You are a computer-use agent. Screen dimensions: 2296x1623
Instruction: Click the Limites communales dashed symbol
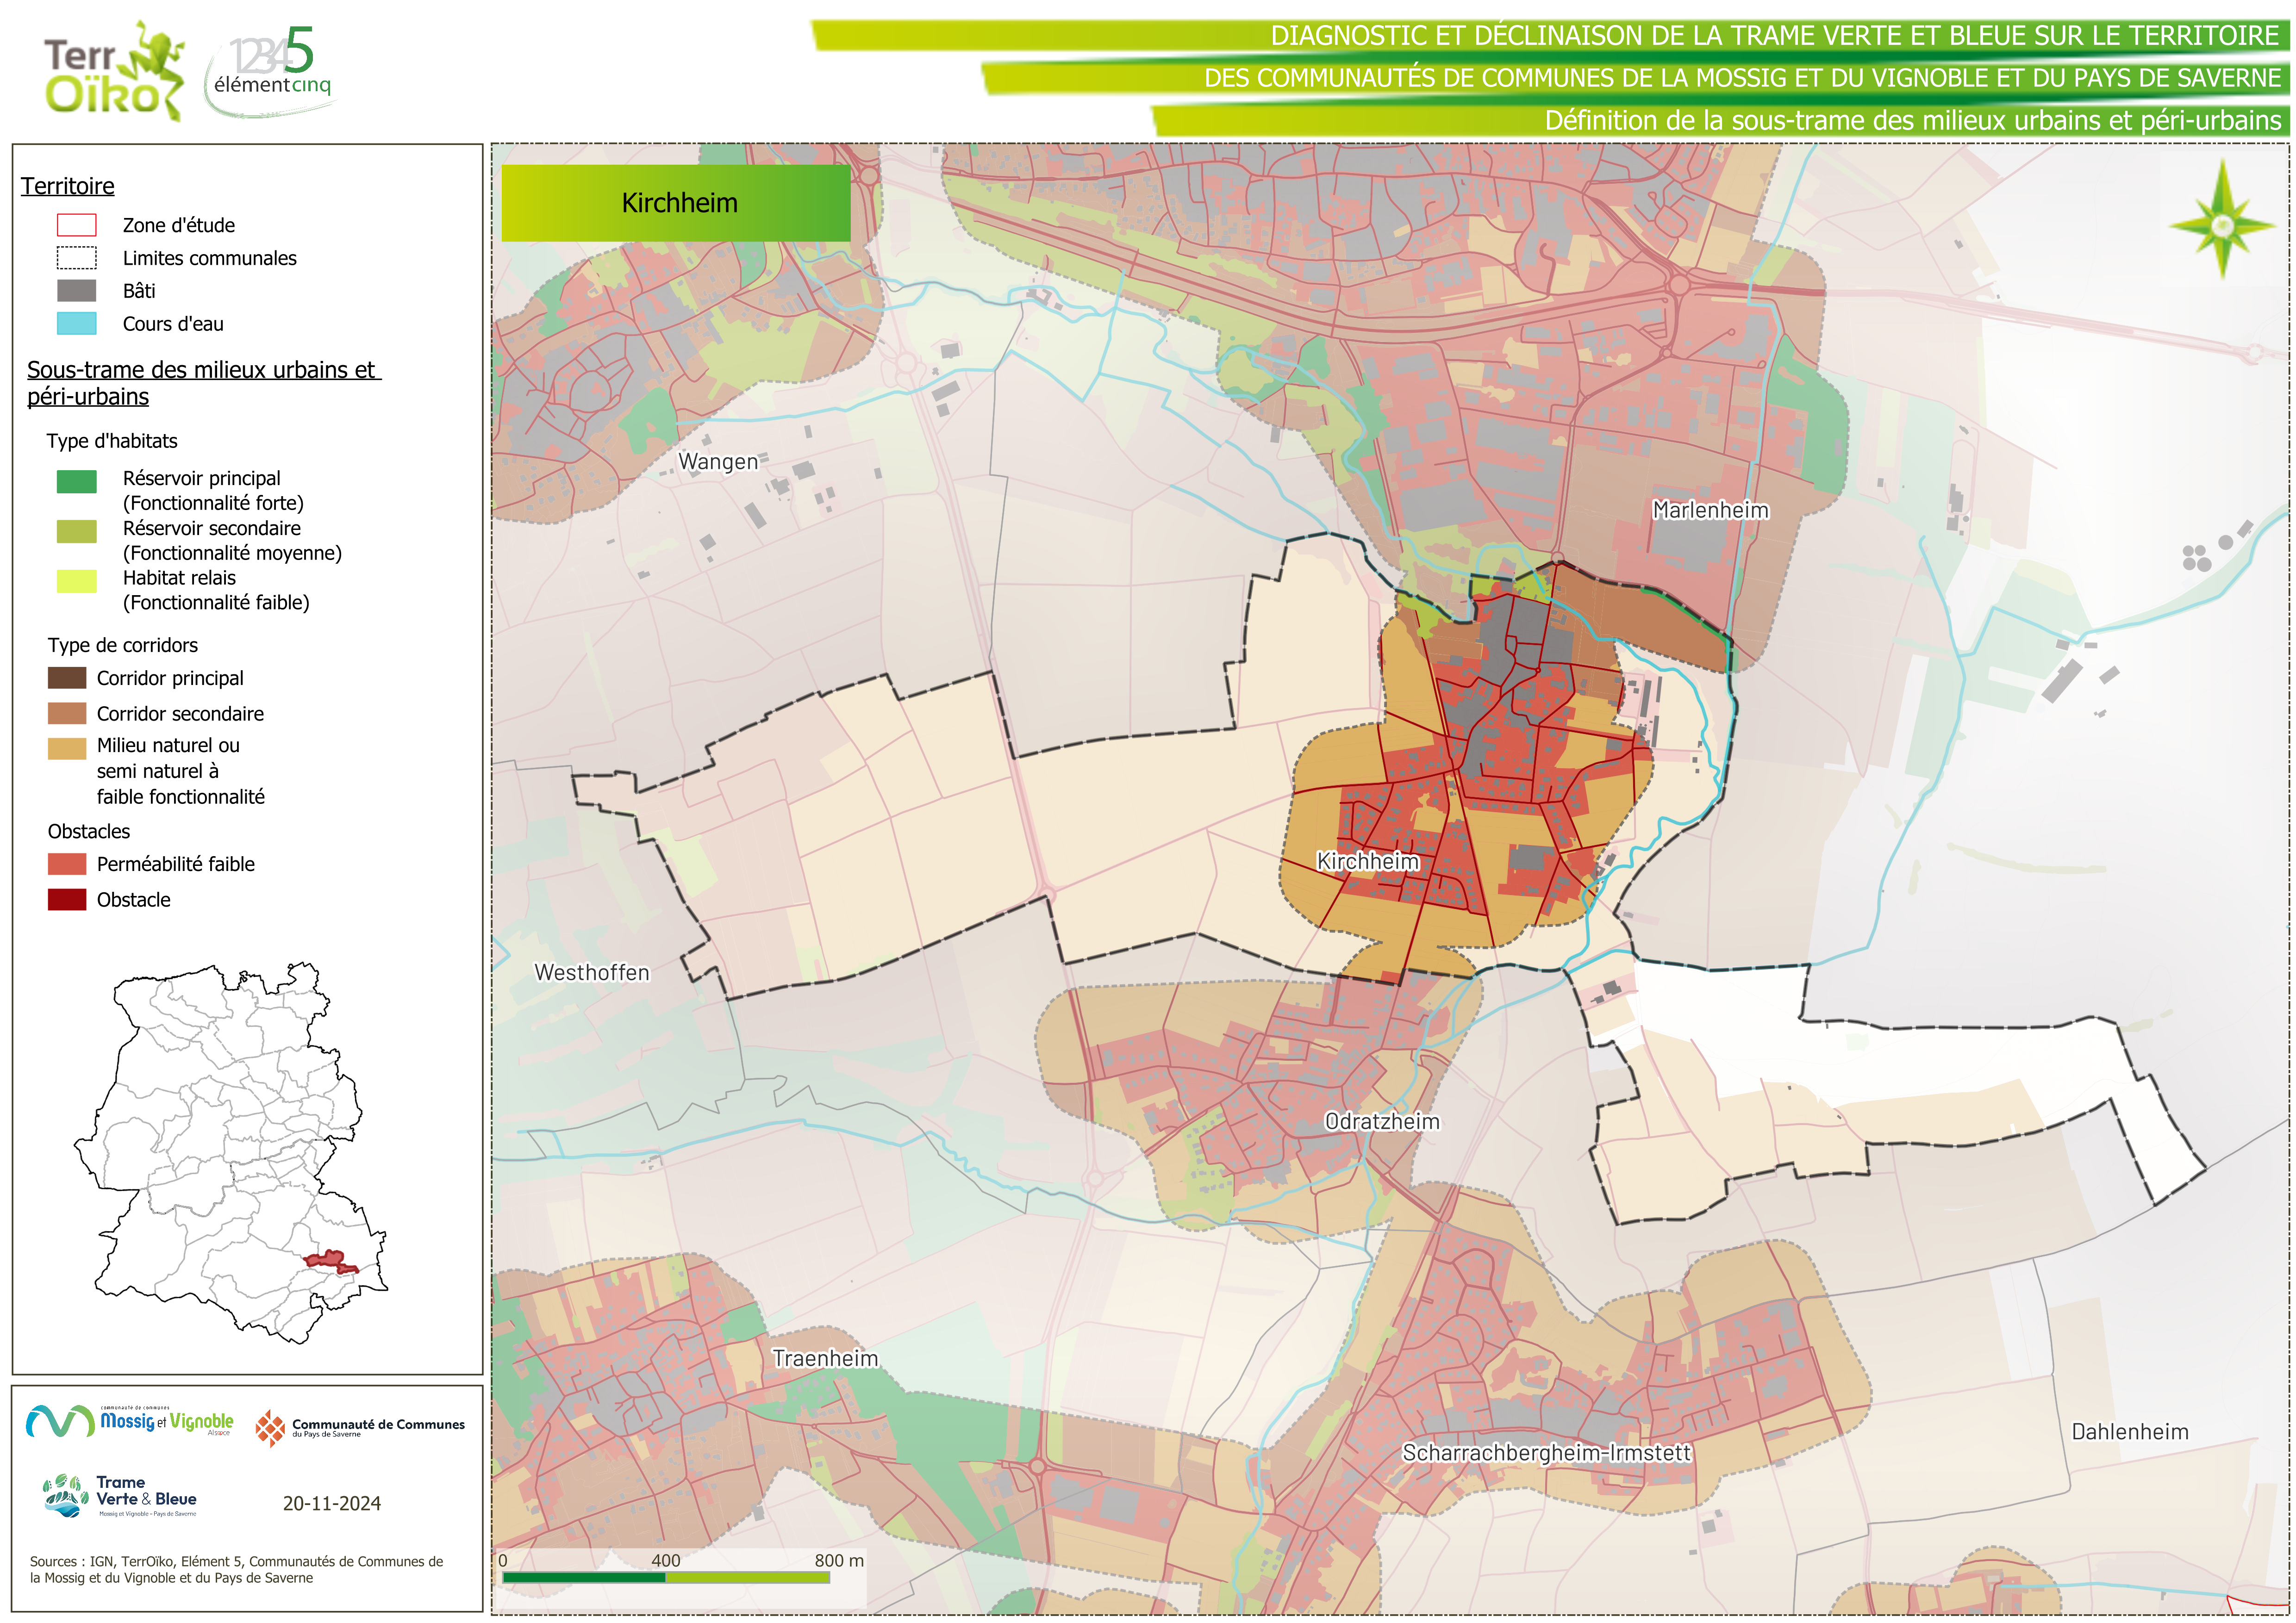point(76,258)
